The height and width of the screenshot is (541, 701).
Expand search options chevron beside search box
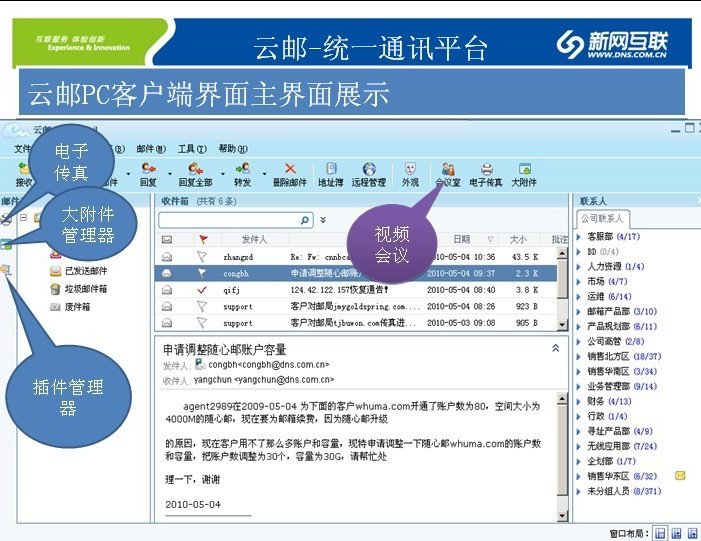323,220
